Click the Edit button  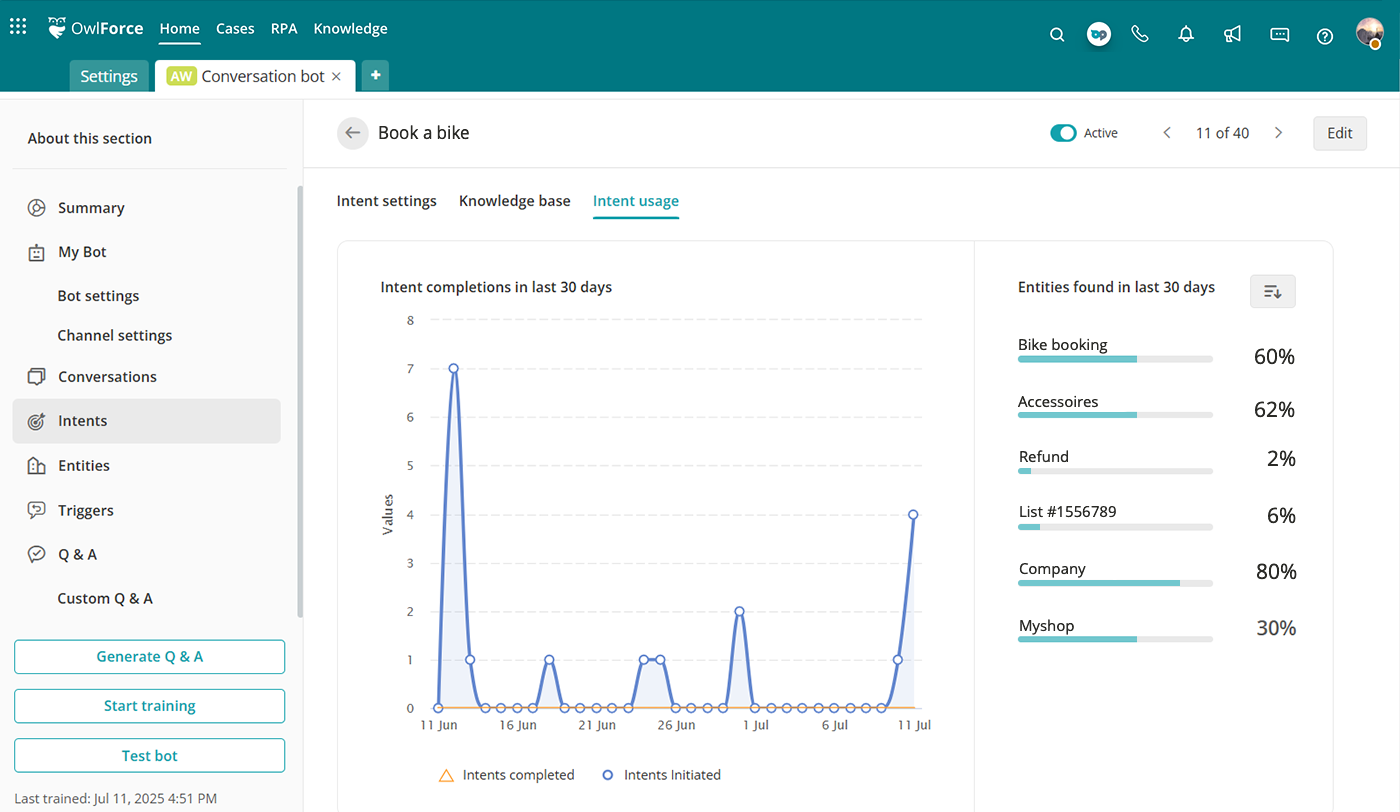coord(1339,133)
